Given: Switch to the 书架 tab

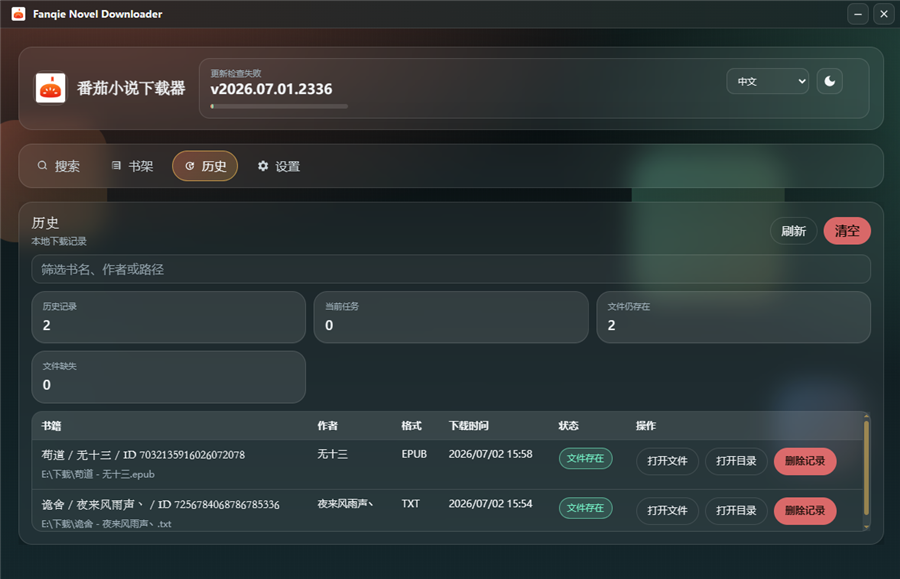Looking at the screenshot, I should pos(132,166).
